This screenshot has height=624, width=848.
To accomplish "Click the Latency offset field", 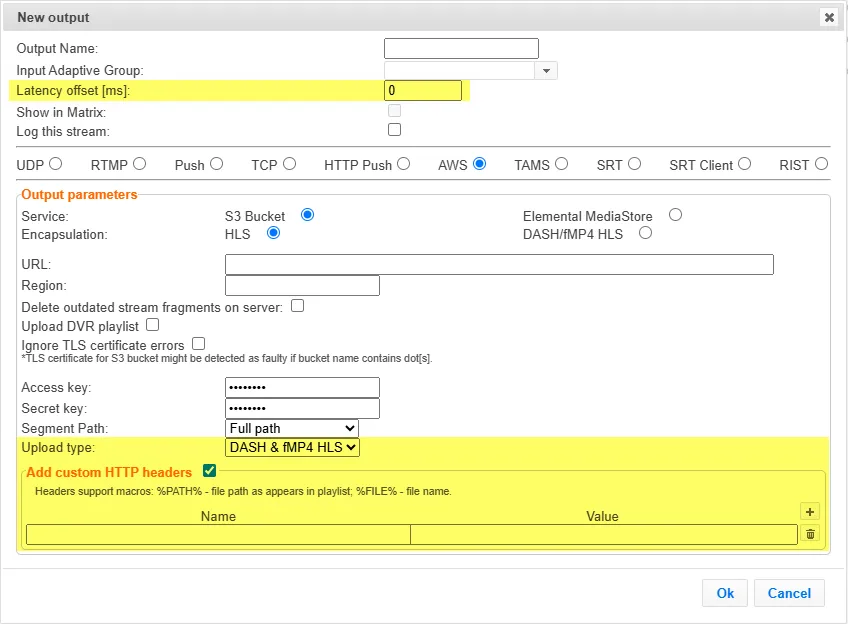I will point(423,91).
